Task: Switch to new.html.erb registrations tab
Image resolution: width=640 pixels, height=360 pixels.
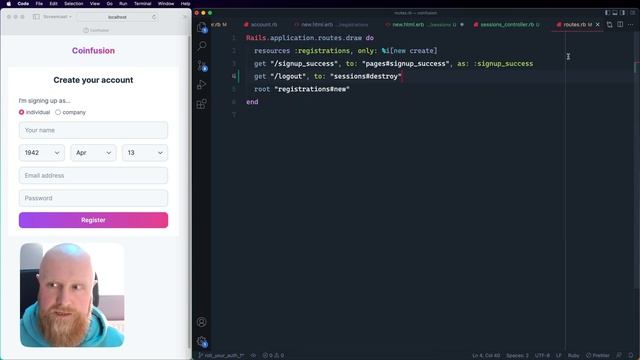Action: (331, 24)
